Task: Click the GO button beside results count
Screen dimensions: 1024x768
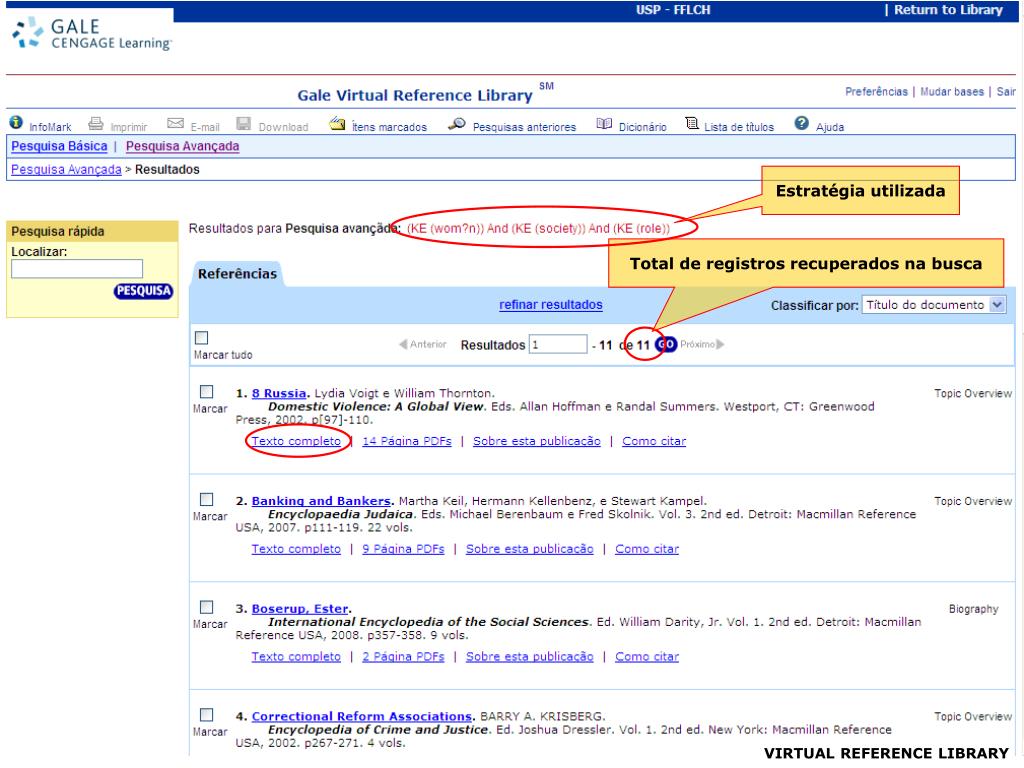Action: [x=665, y=344]
